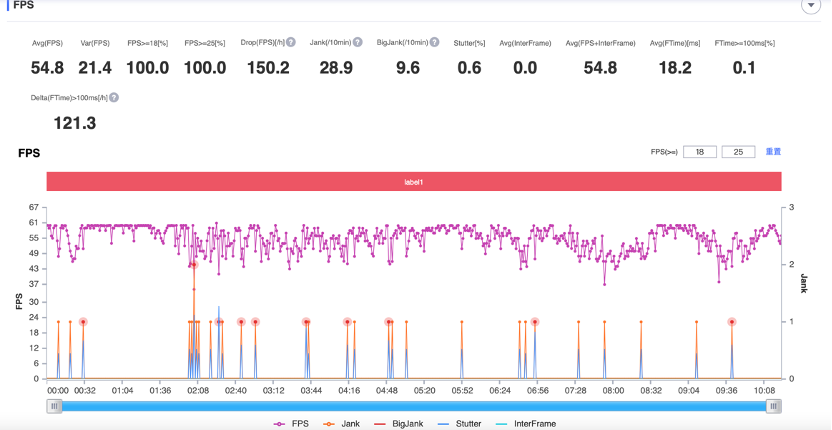Hide the Stutter series in the legend

tap(468, 424)
